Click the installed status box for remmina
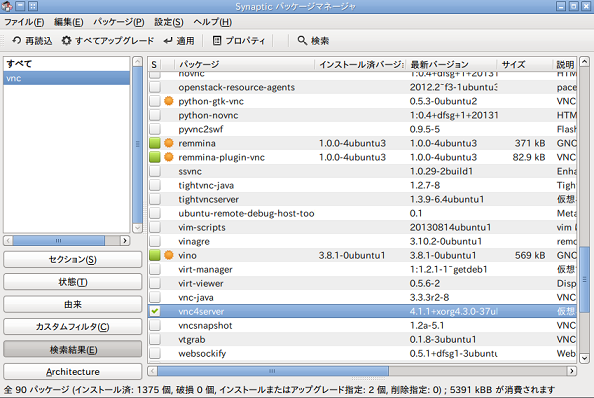The height and width of the screenshot is (398, 594). pos(155,143)
